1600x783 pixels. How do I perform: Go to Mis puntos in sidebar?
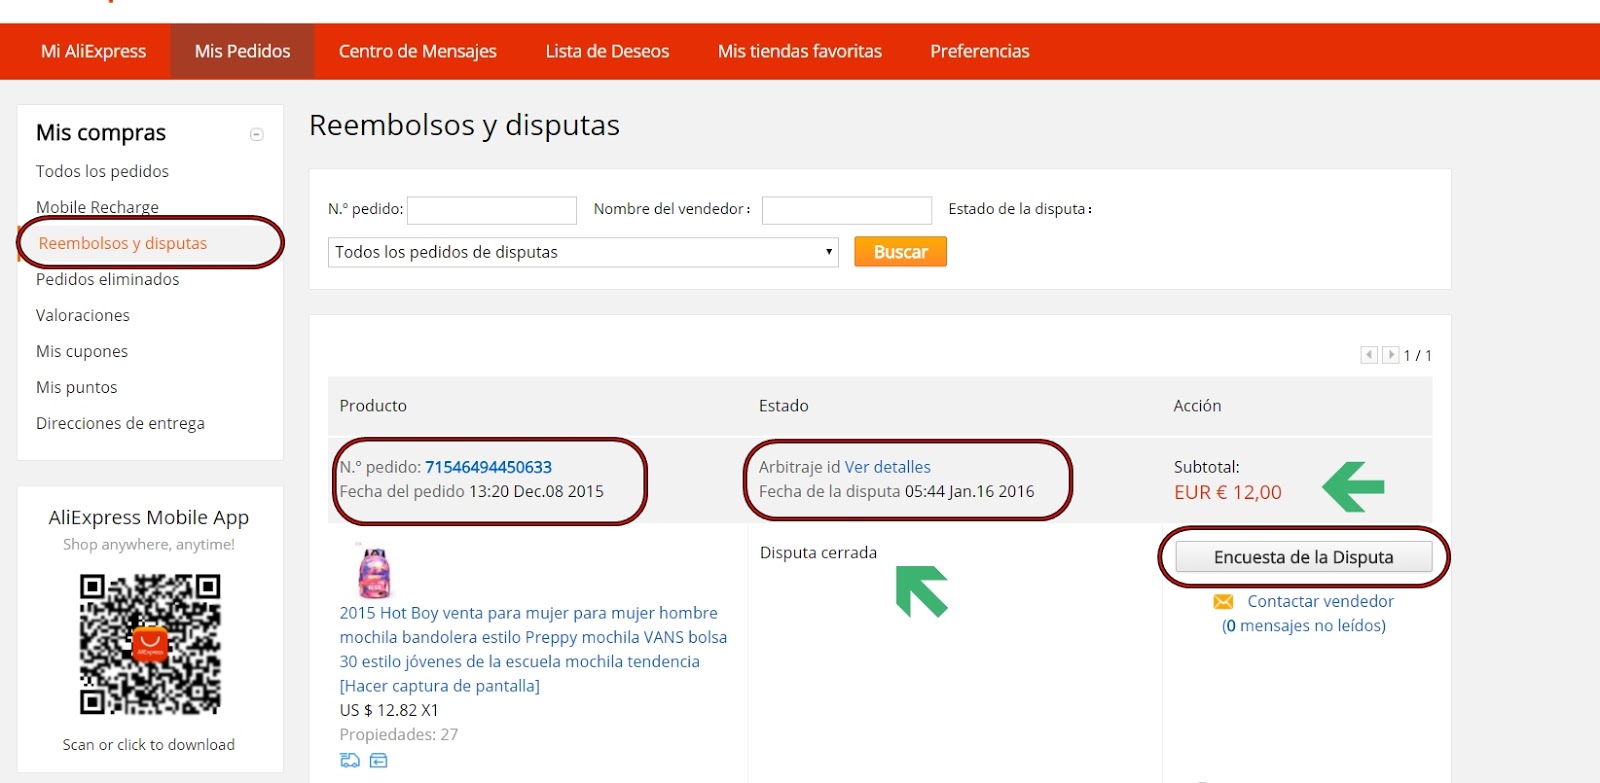click(77, 387)
